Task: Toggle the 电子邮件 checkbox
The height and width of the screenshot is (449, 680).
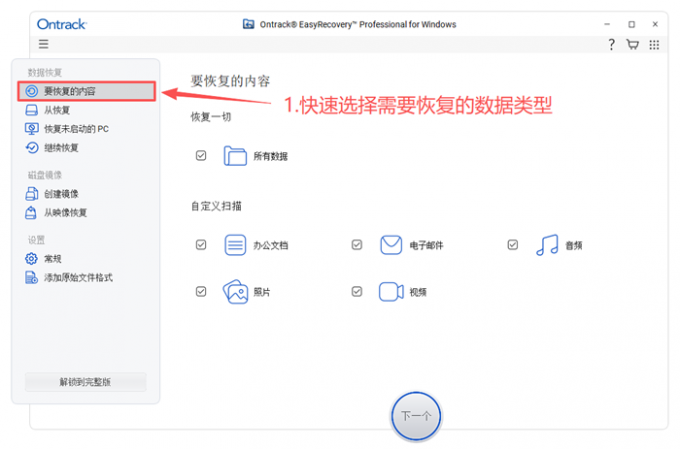Action: (357, 245)
